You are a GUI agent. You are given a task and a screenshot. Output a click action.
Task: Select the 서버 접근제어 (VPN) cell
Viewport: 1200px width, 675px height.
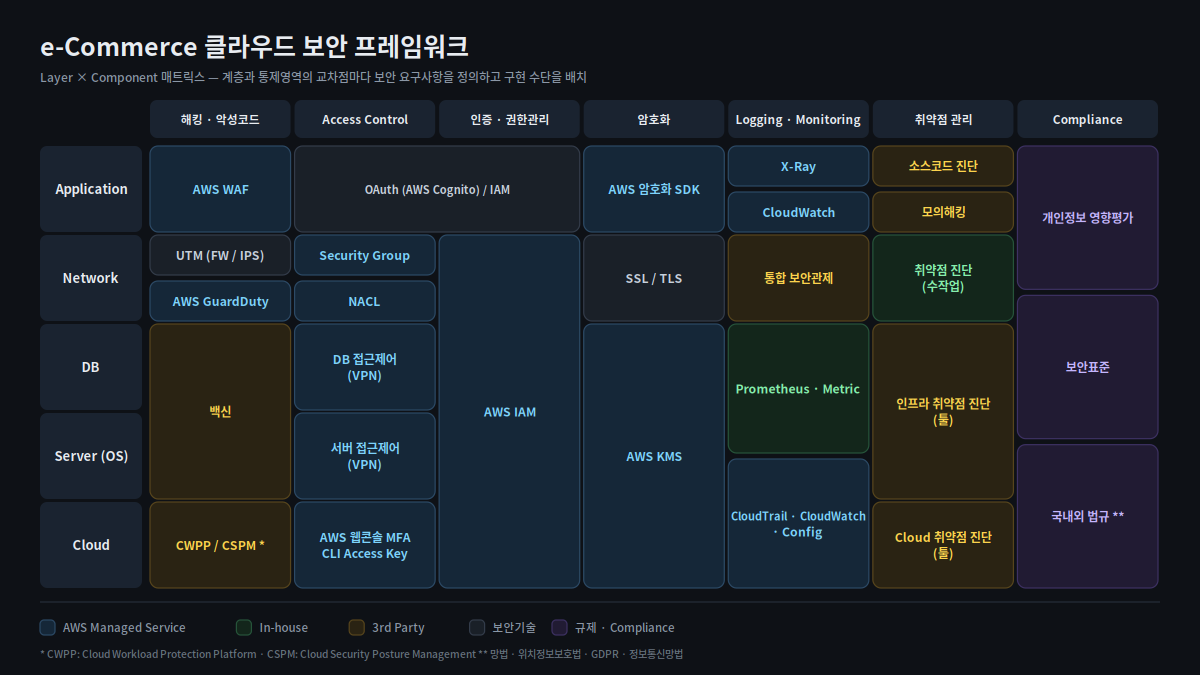[365, 456]
